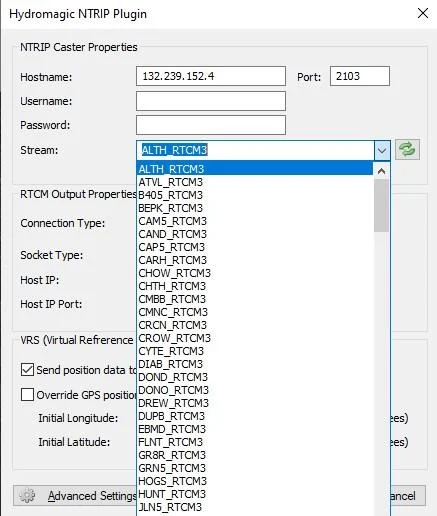Open the Advanced Settings gear button
437x516 pixels.
[75, 496]
